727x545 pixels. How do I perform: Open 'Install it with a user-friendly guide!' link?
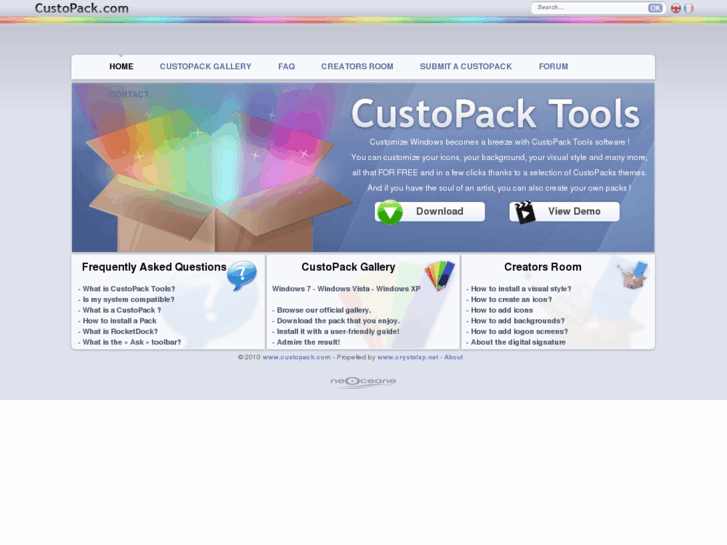(338, 331)
